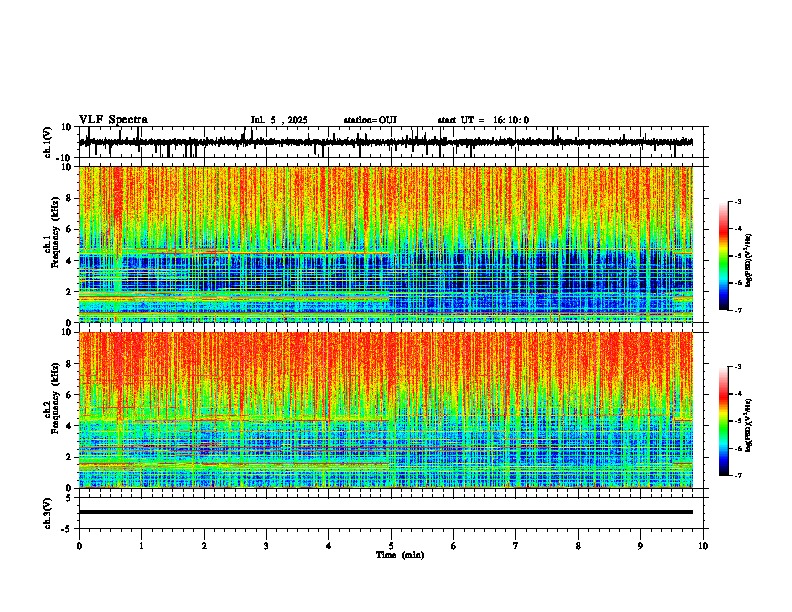Viewport: 792px width, 612px height.
Task: Click the time-axis tick label "9"
Action: coord(640,546)
